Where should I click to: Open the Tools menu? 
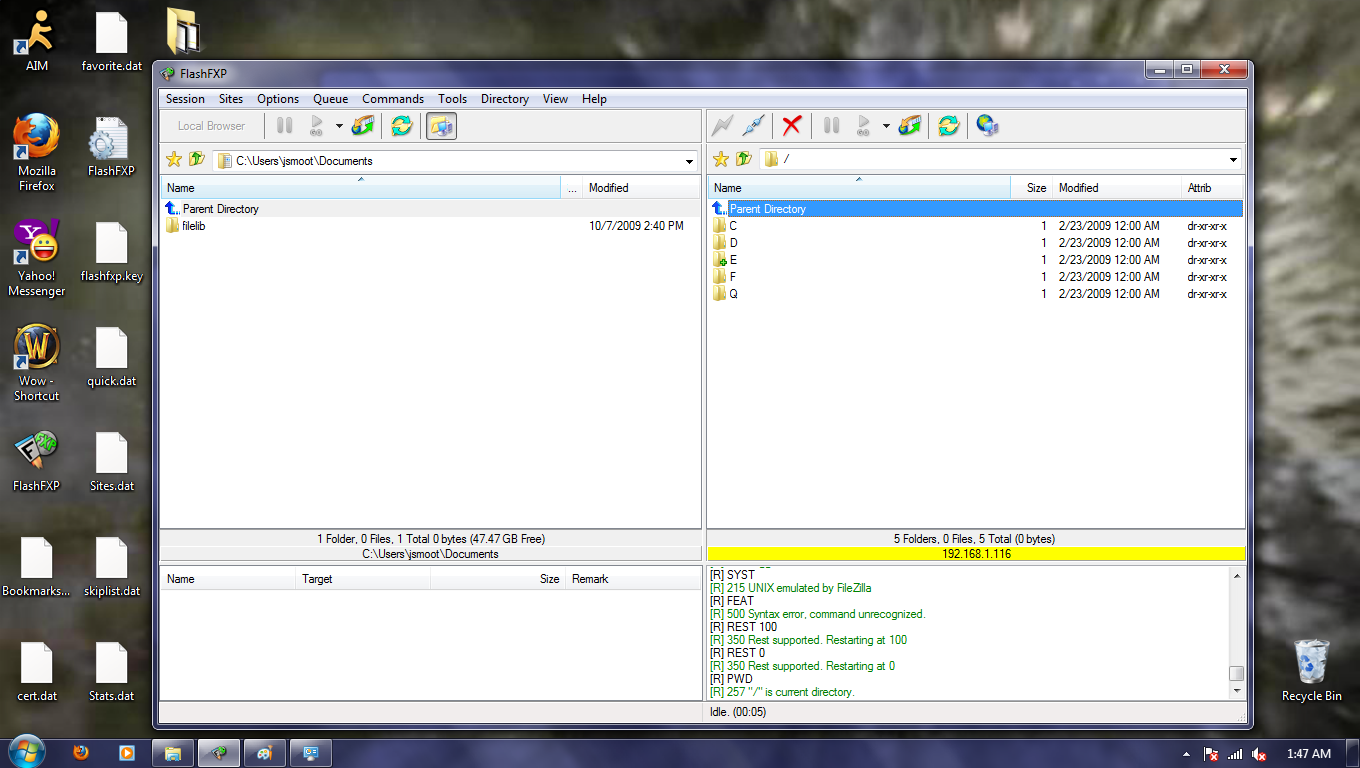click(452, 99)
